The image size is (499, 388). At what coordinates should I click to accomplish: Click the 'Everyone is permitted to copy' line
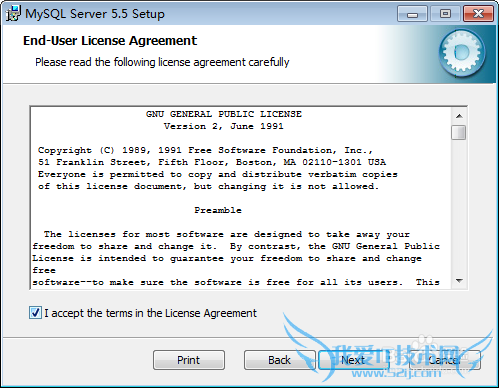218,174
